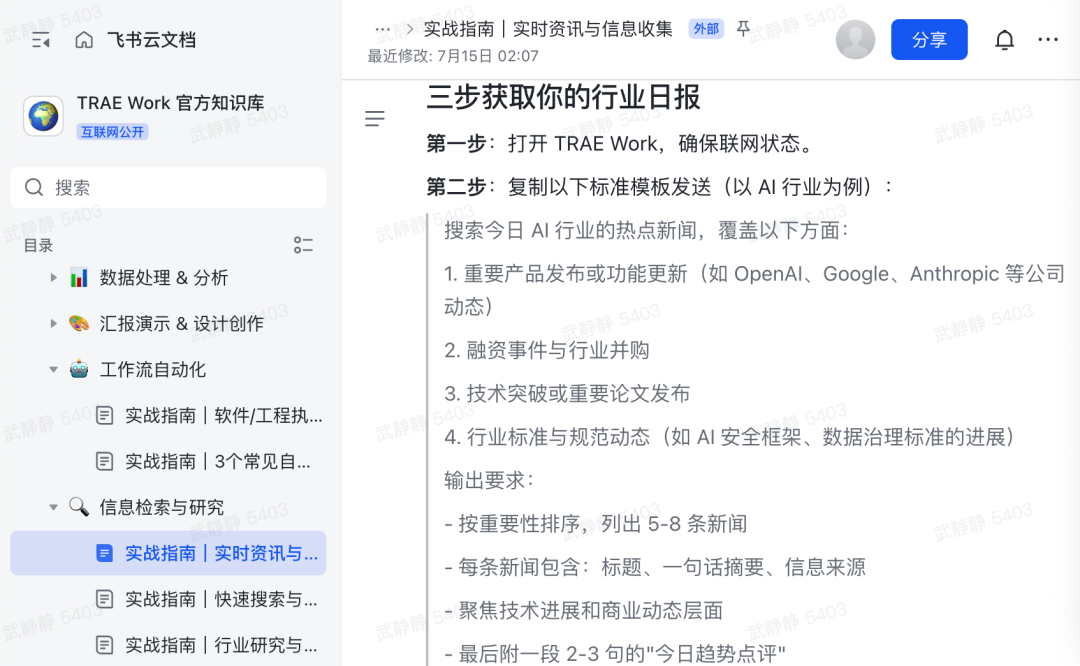
Task: Collapse the 工作流自动化 section
Action: pos(53,370)
